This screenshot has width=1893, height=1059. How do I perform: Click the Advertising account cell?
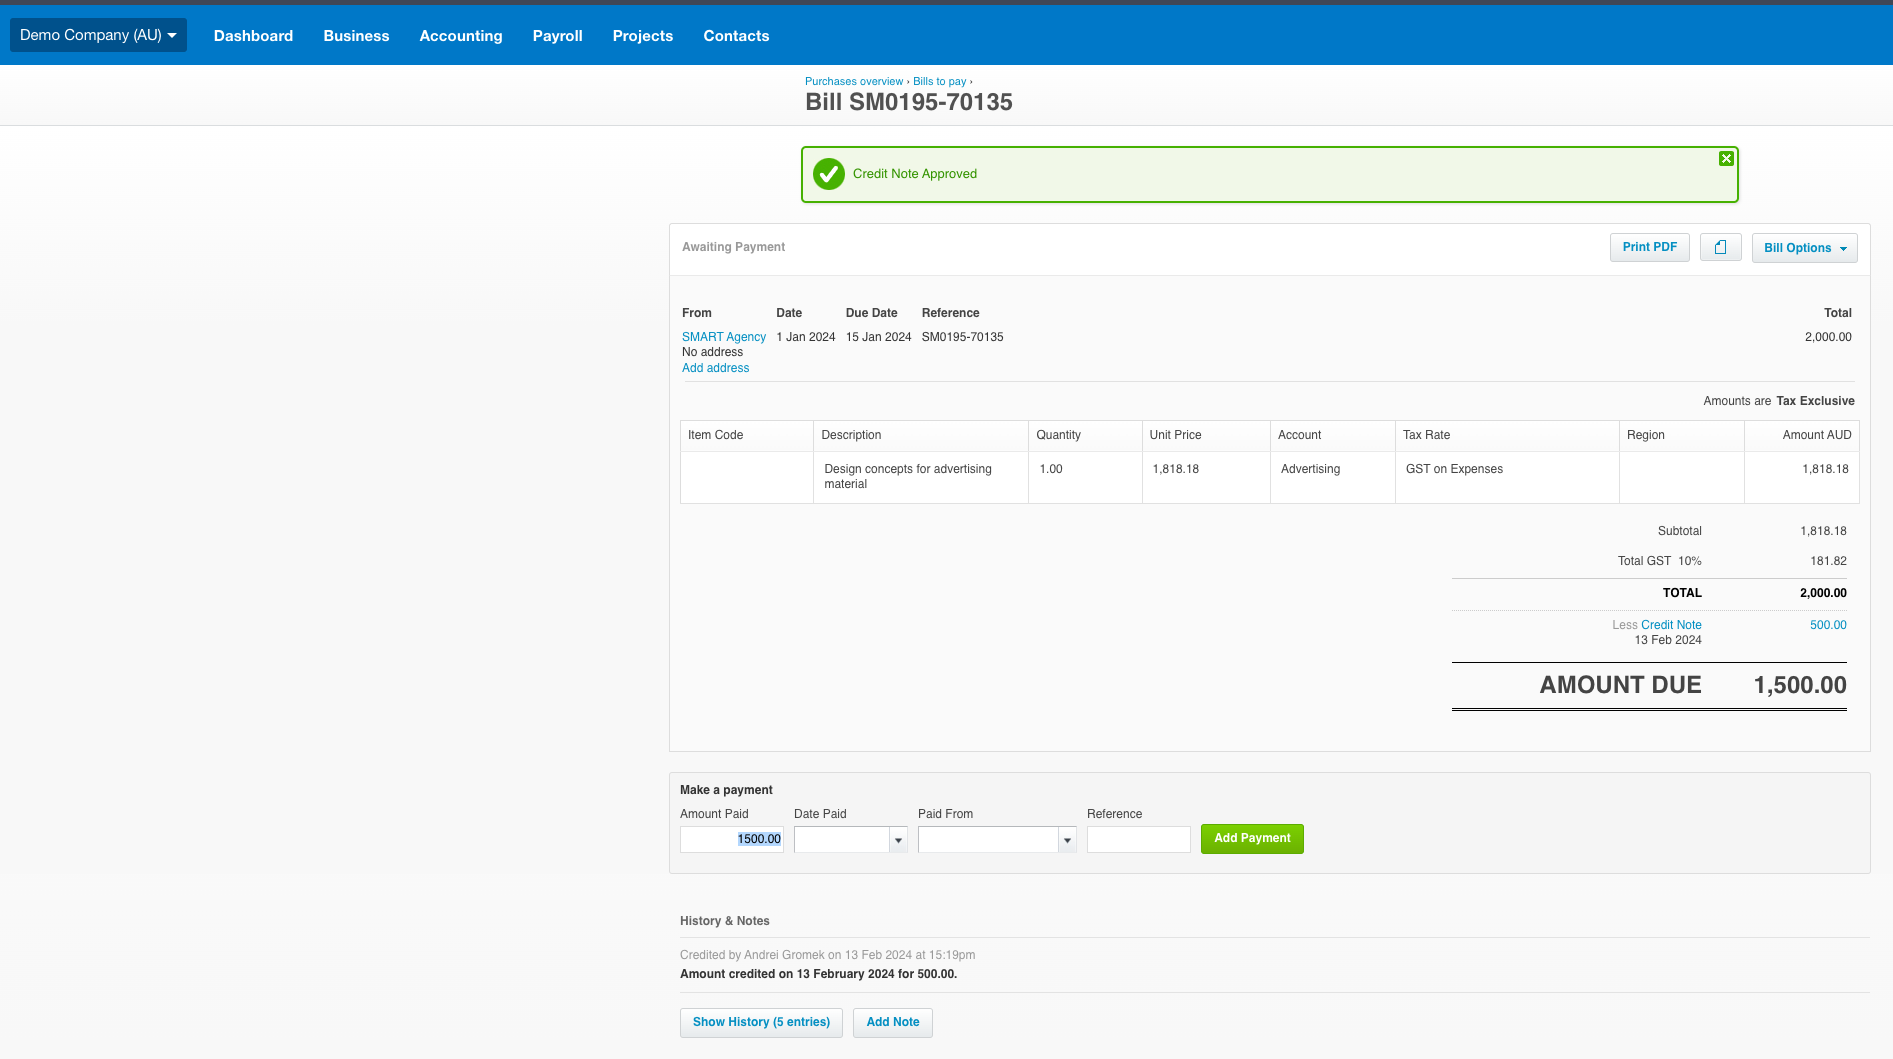pyautogui.click(x=1310, y=469)
